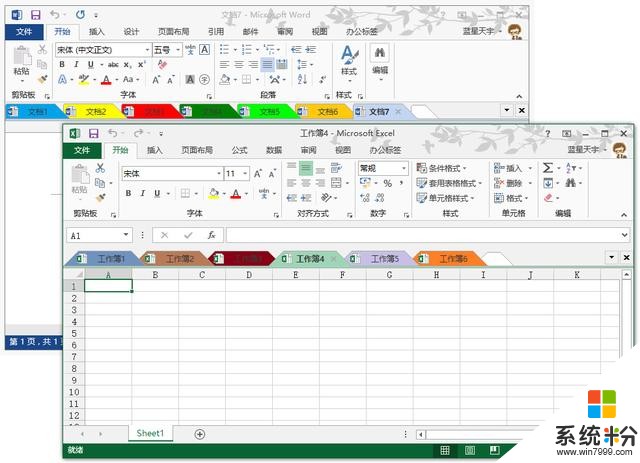640x463 pixels.
Task: Click the Word Styles gallery icon
Action: (349, 55)
